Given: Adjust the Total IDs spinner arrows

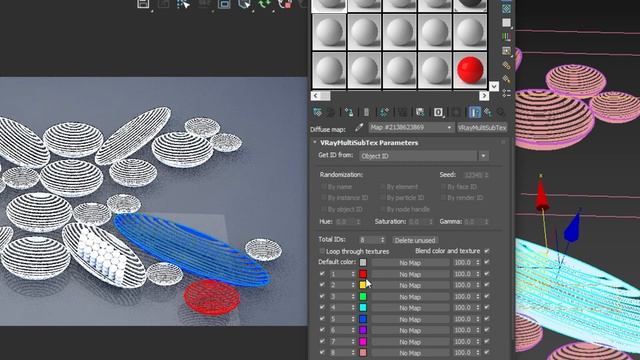Looking at the screenshot, I should 382,240.
